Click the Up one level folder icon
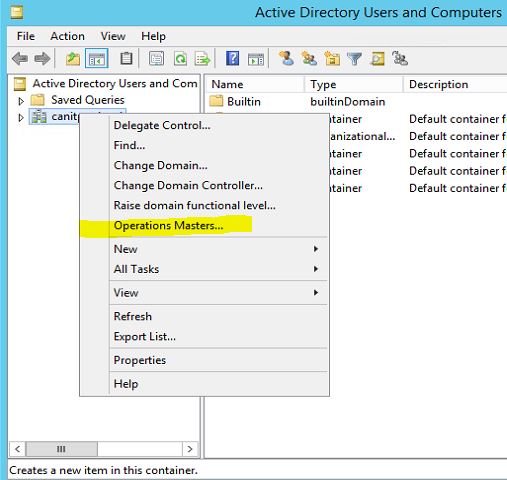Screen dimensions: 507x480 [x=73, y=59]
